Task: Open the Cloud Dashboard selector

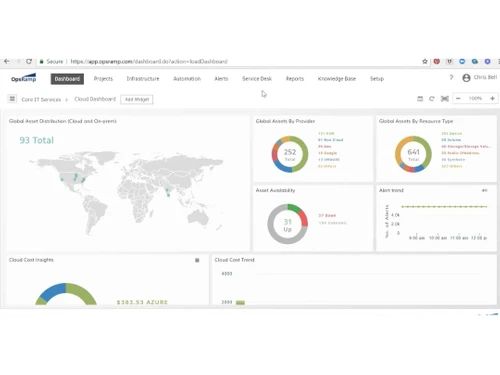Action: coord(95,99)
